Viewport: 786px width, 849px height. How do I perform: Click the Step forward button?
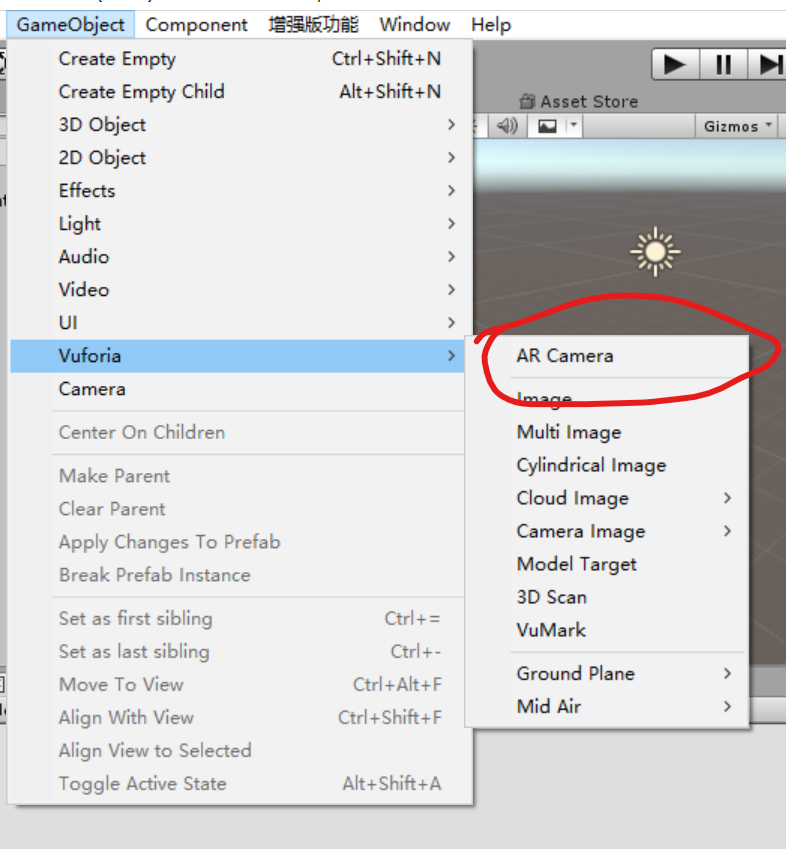point(768,64)
